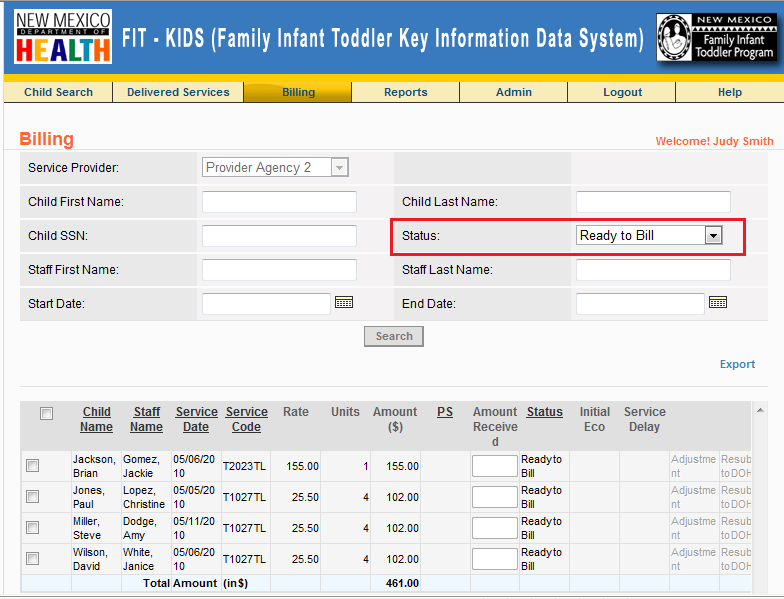Screen dimensions: 784x599
Task: Go to the Child Search tab
Action: [58, 92]
